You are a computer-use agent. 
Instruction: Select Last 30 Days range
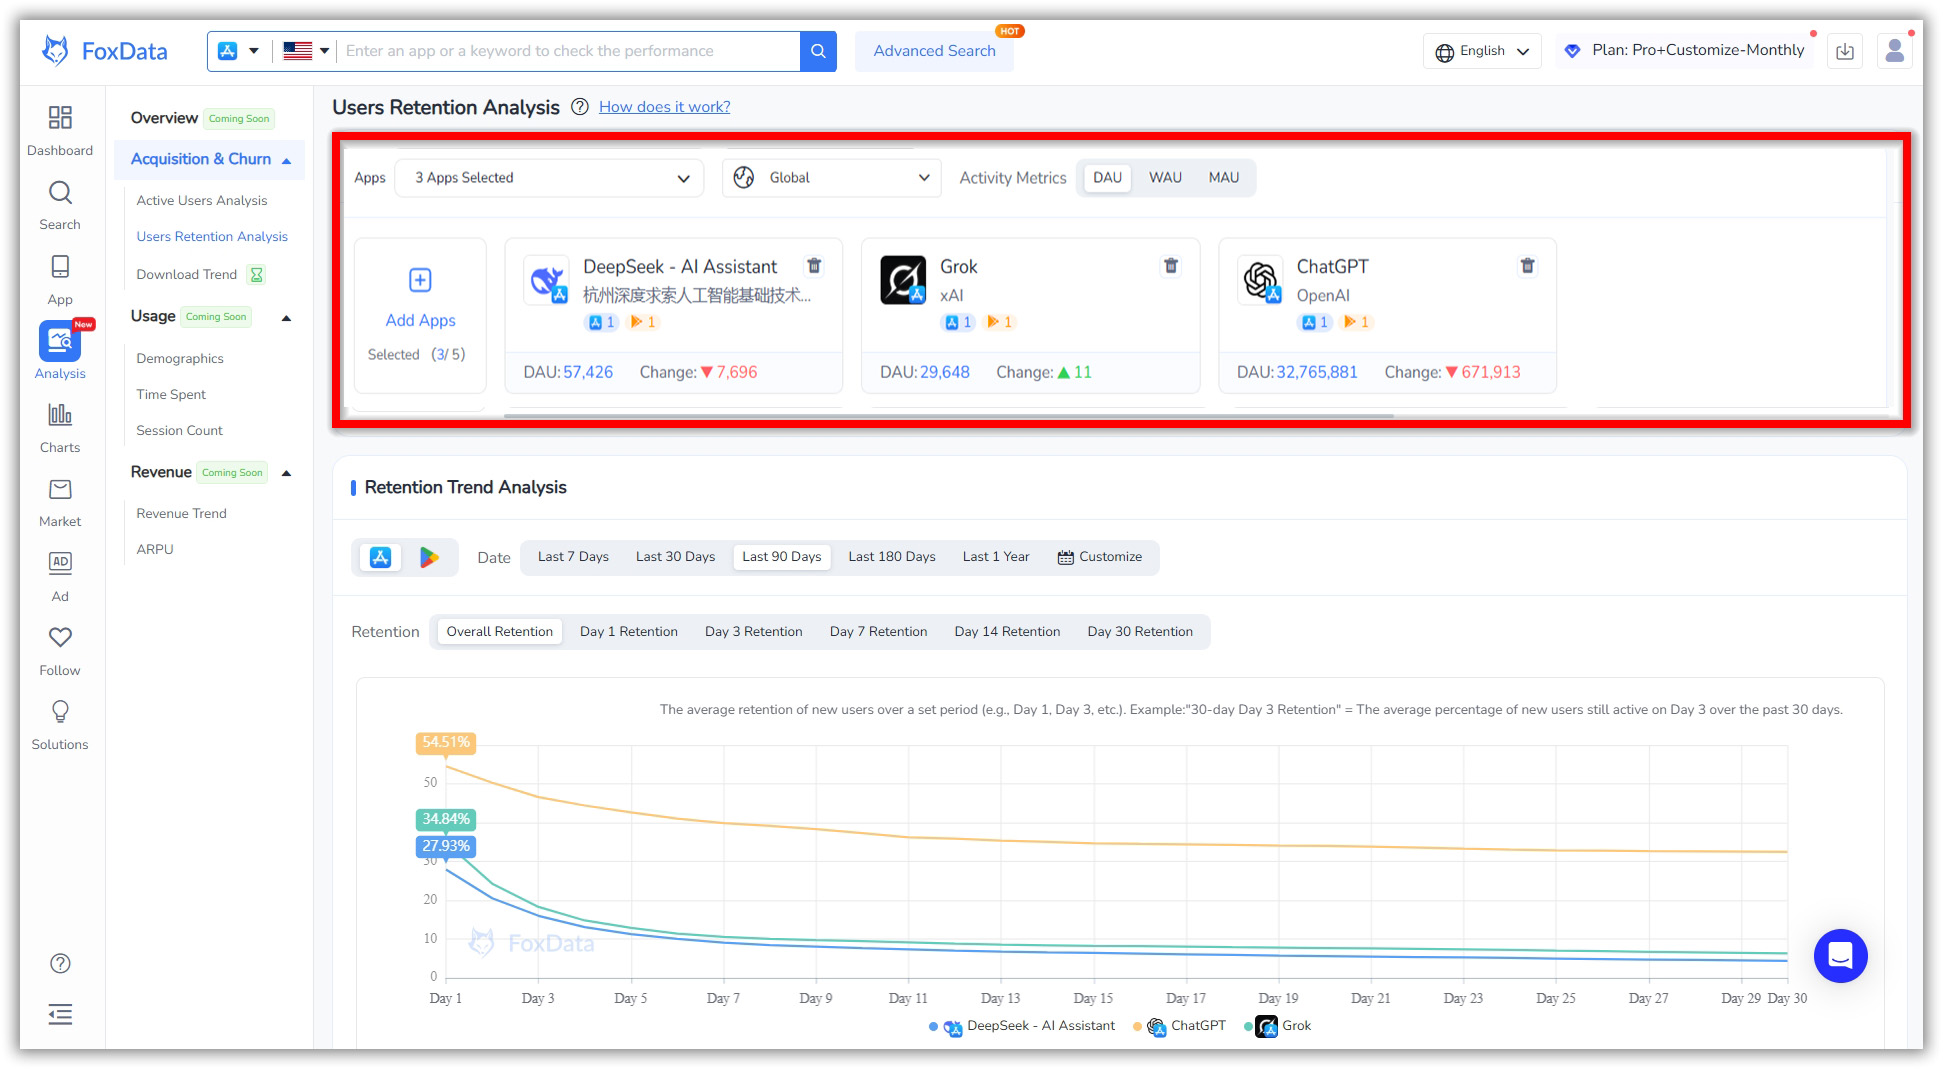pos(675,557)
